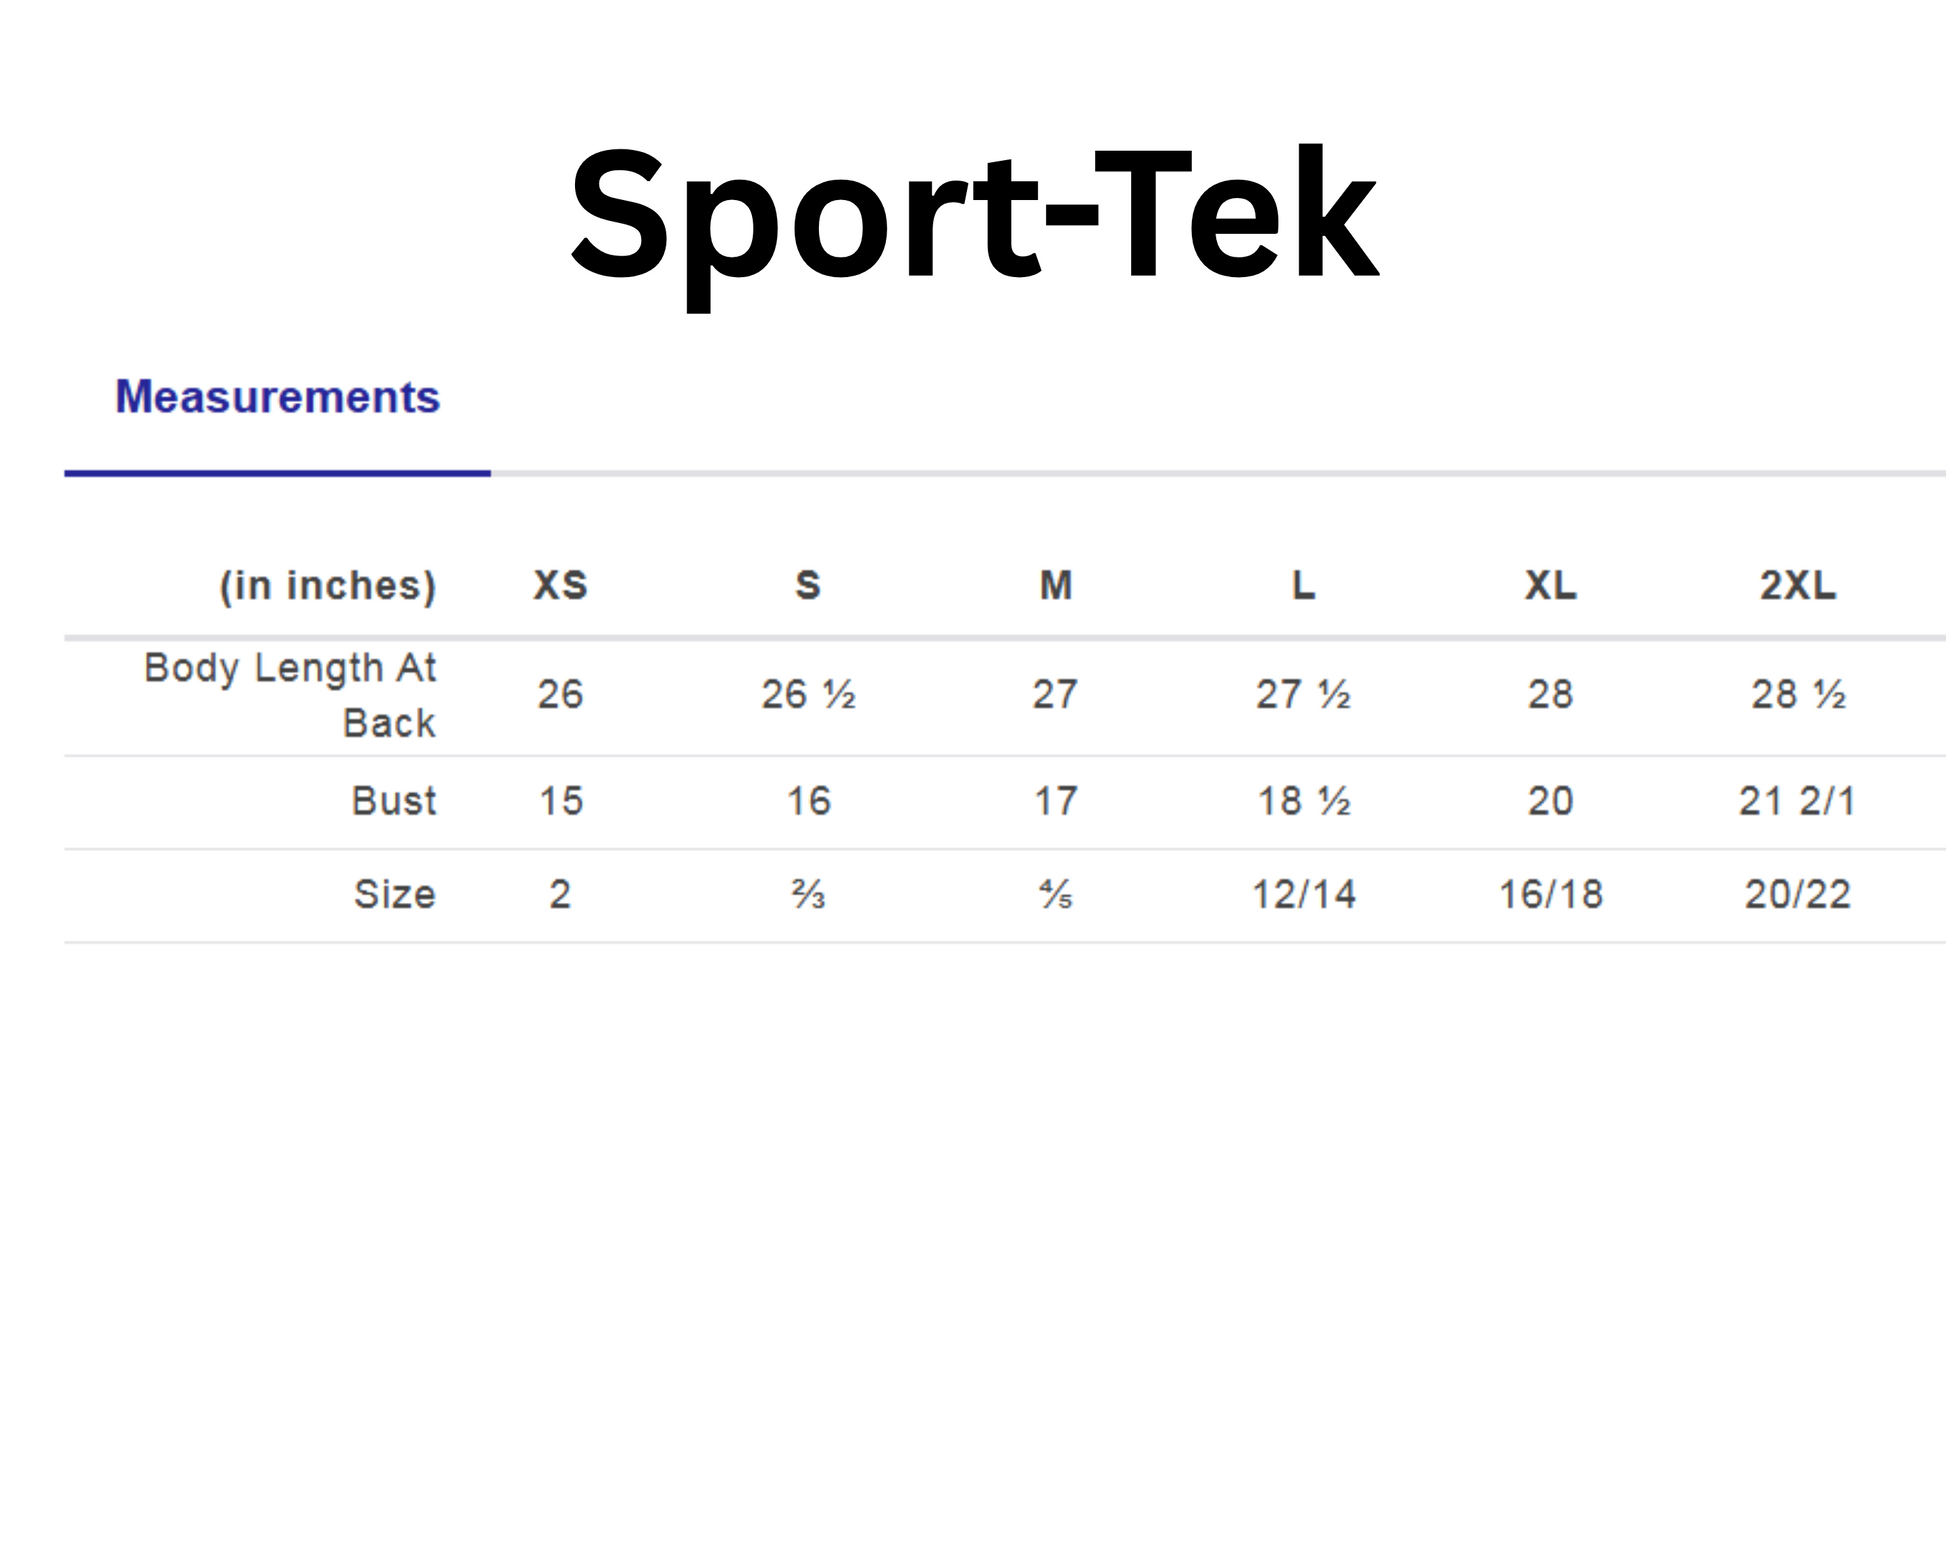1946x1557 pixels.
Task: Click the bust value 15 under XS
Action: pos(560,801)
